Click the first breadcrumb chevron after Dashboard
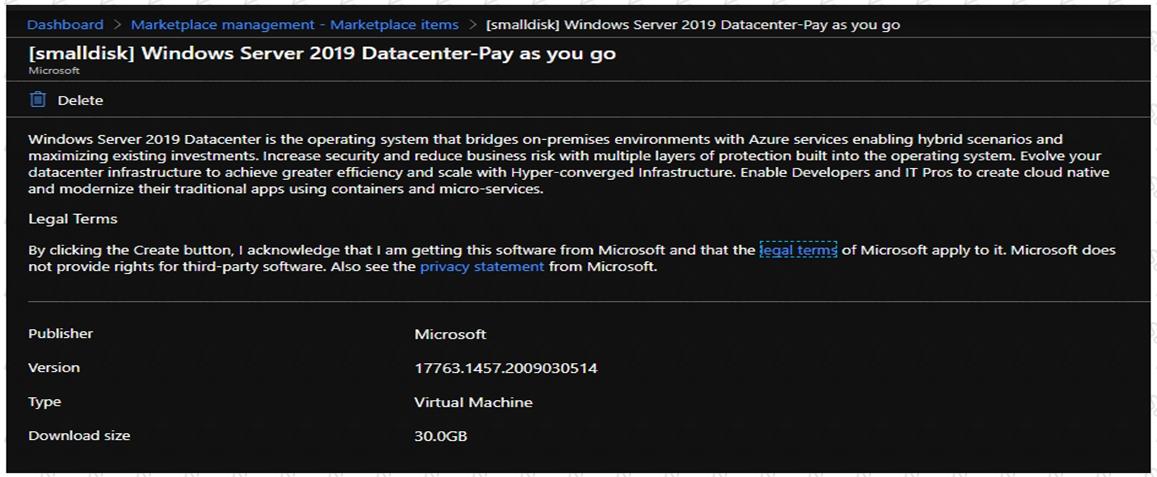Screen dimensions: 1157x477 click(117, 25)
